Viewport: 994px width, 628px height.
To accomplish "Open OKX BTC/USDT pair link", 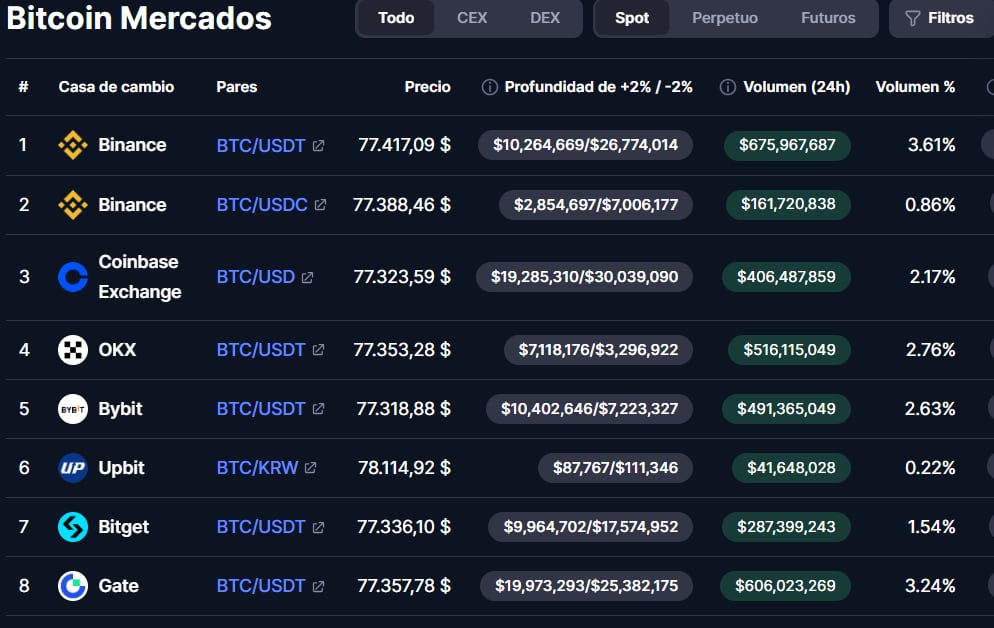I will click(x=261, y=350).
